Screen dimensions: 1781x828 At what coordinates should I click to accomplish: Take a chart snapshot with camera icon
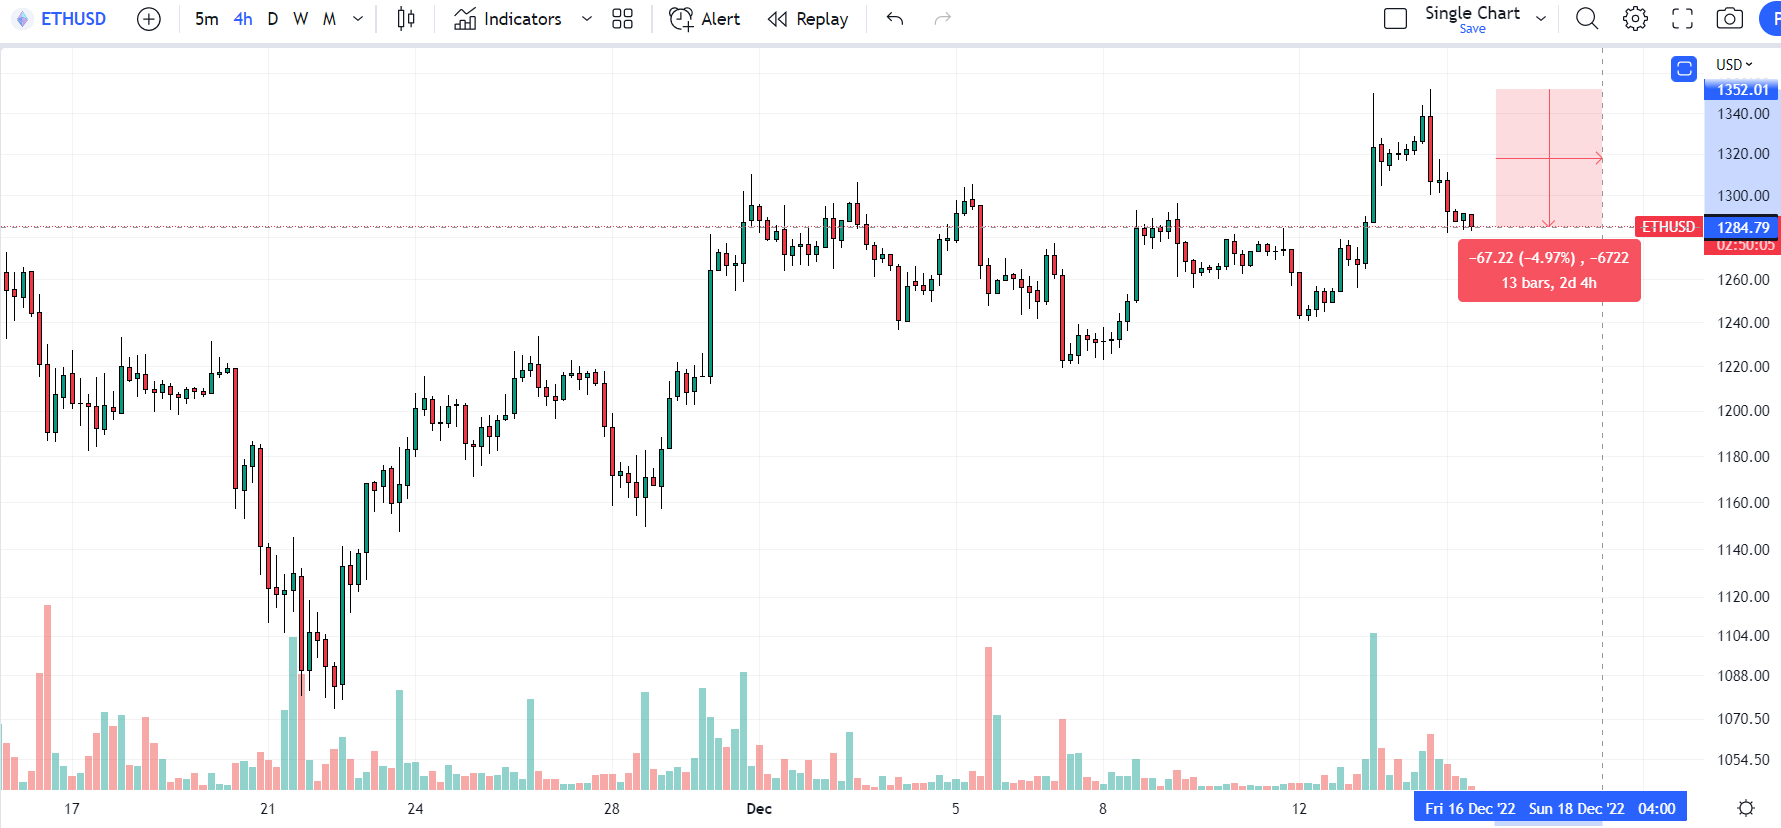coord(1729,19)
